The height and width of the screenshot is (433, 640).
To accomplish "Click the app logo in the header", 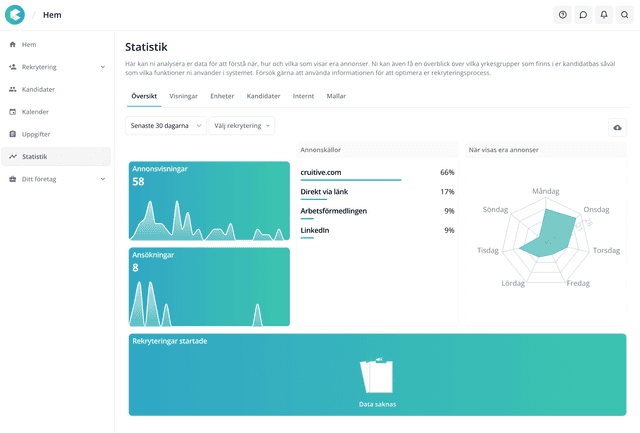I will [16, 15].
